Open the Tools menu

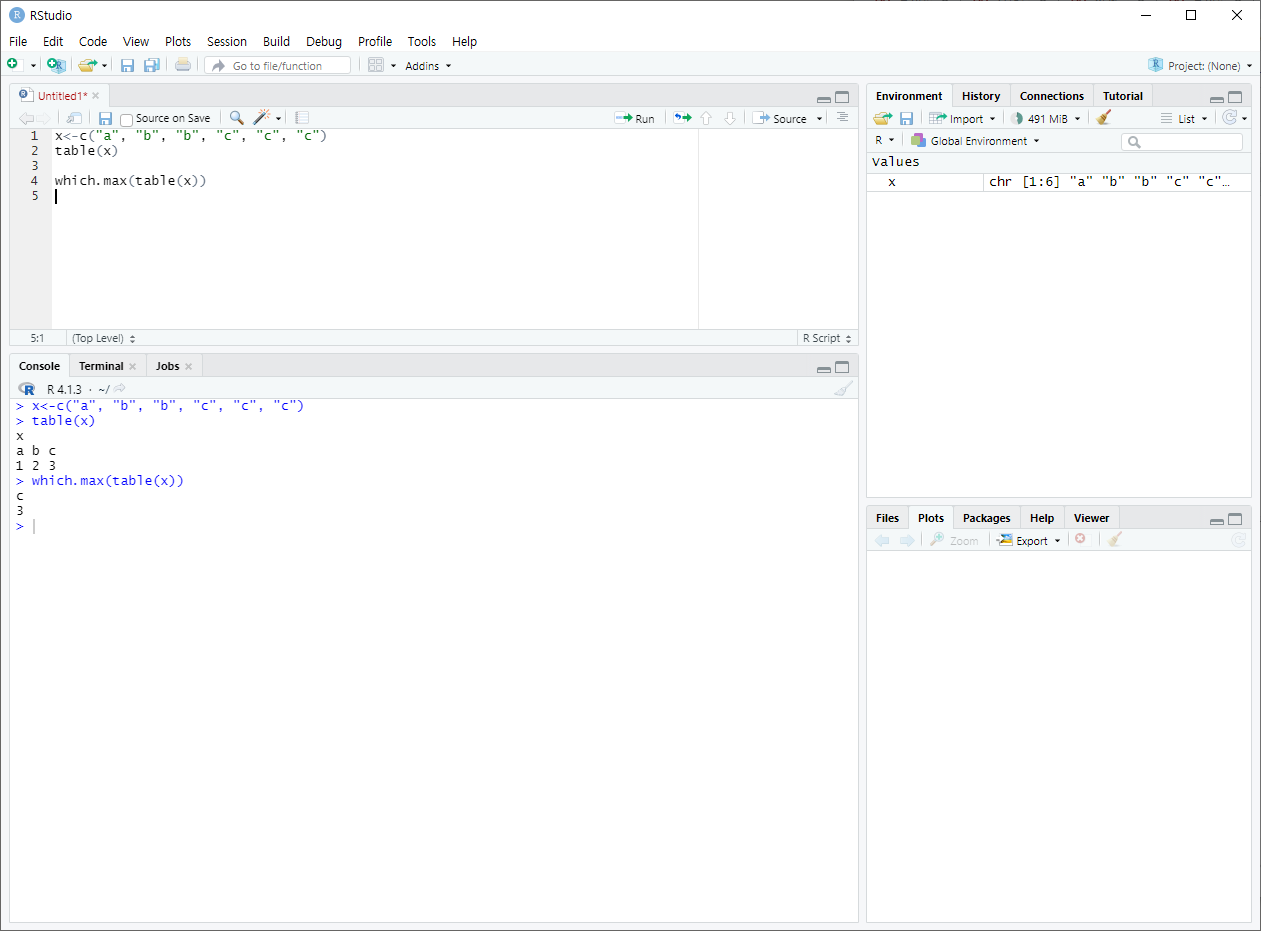[422, 41]
